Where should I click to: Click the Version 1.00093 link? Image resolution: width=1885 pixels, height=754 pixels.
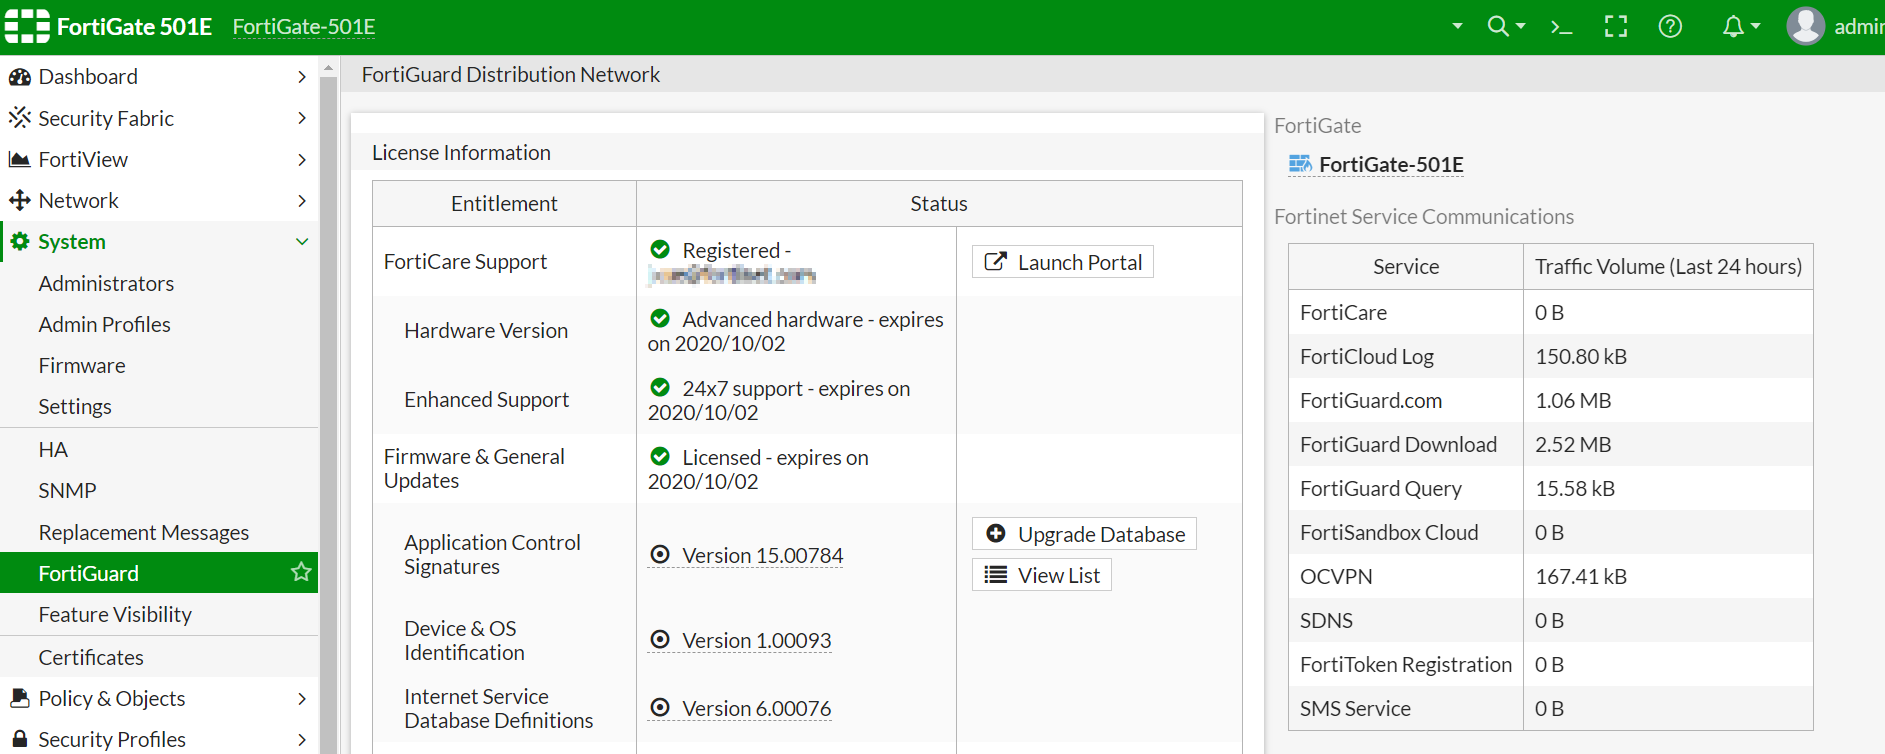[756, 640]
